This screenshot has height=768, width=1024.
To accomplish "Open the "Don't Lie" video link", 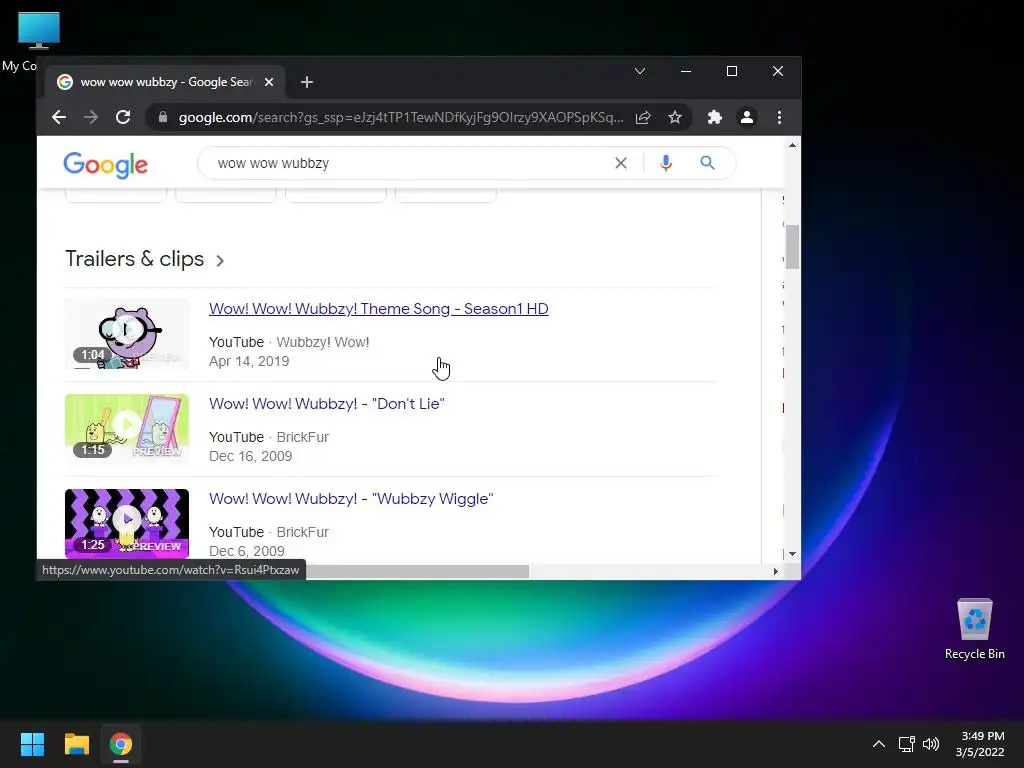I will [x=327, y=404].
